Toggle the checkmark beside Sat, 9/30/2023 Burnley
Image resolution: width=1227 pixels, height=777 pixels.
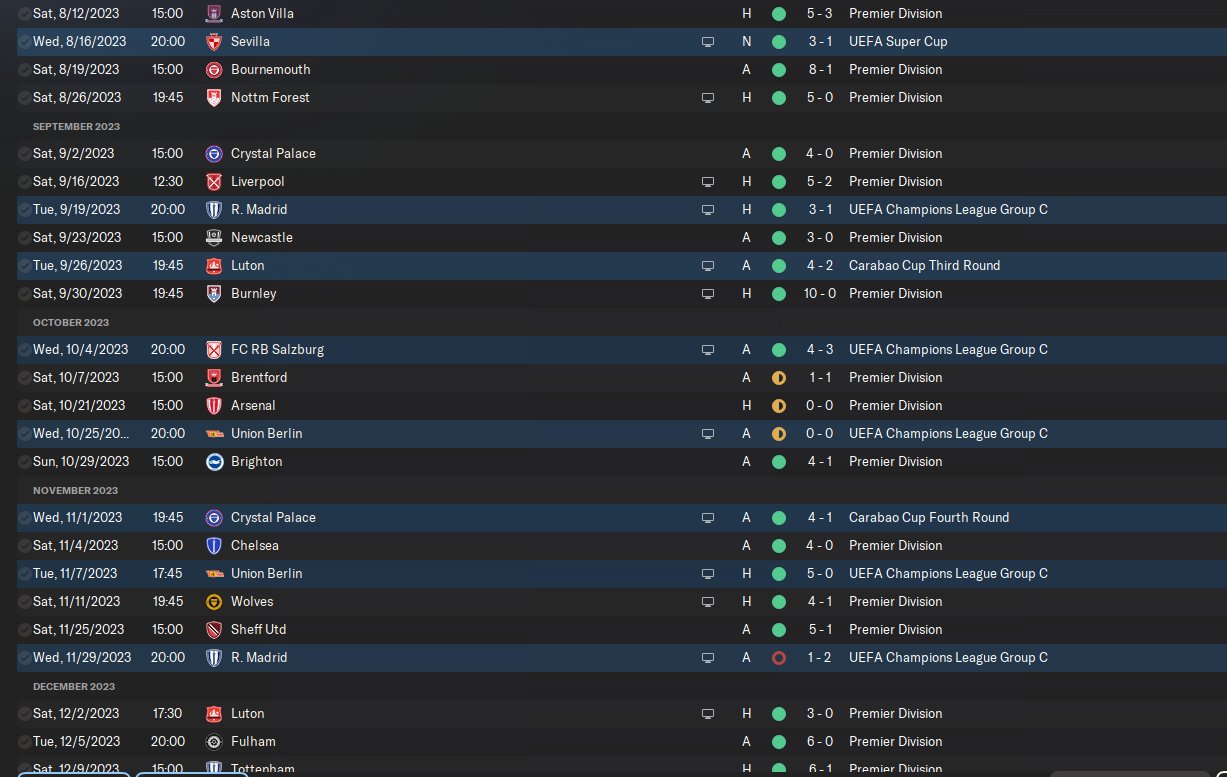[x=24, y=294]
